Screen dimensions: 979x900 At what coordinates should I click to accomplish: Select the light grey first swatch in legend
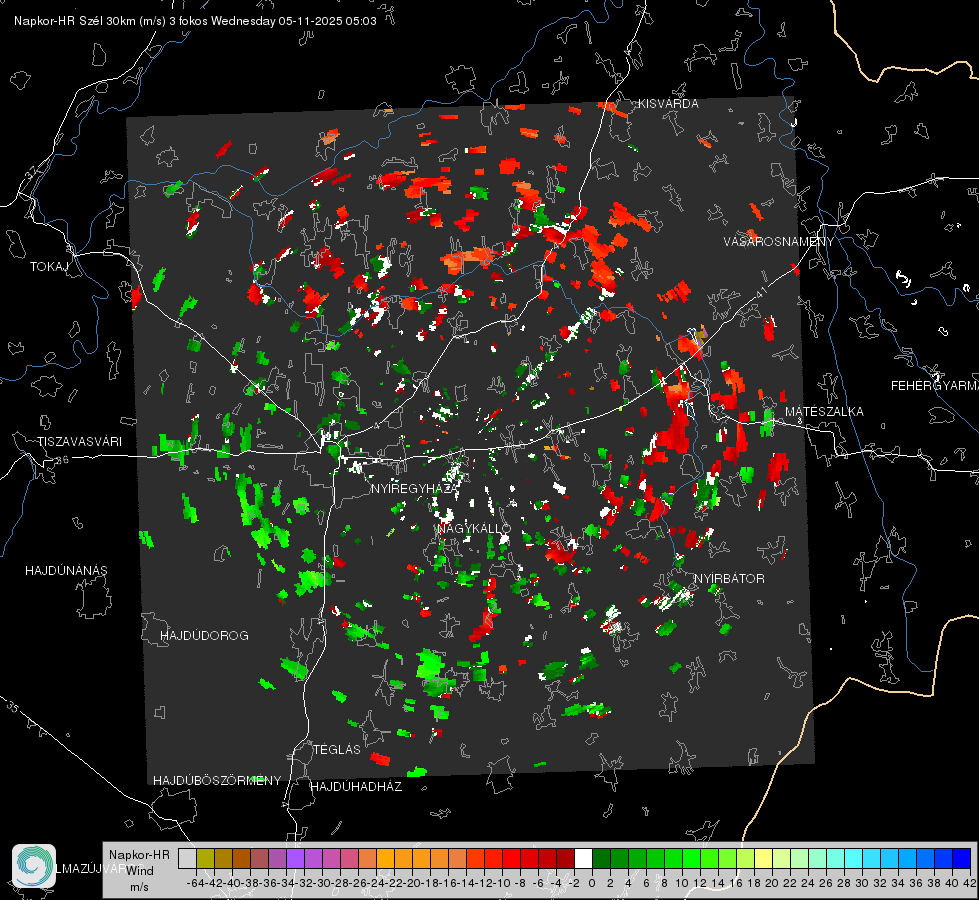187,858
